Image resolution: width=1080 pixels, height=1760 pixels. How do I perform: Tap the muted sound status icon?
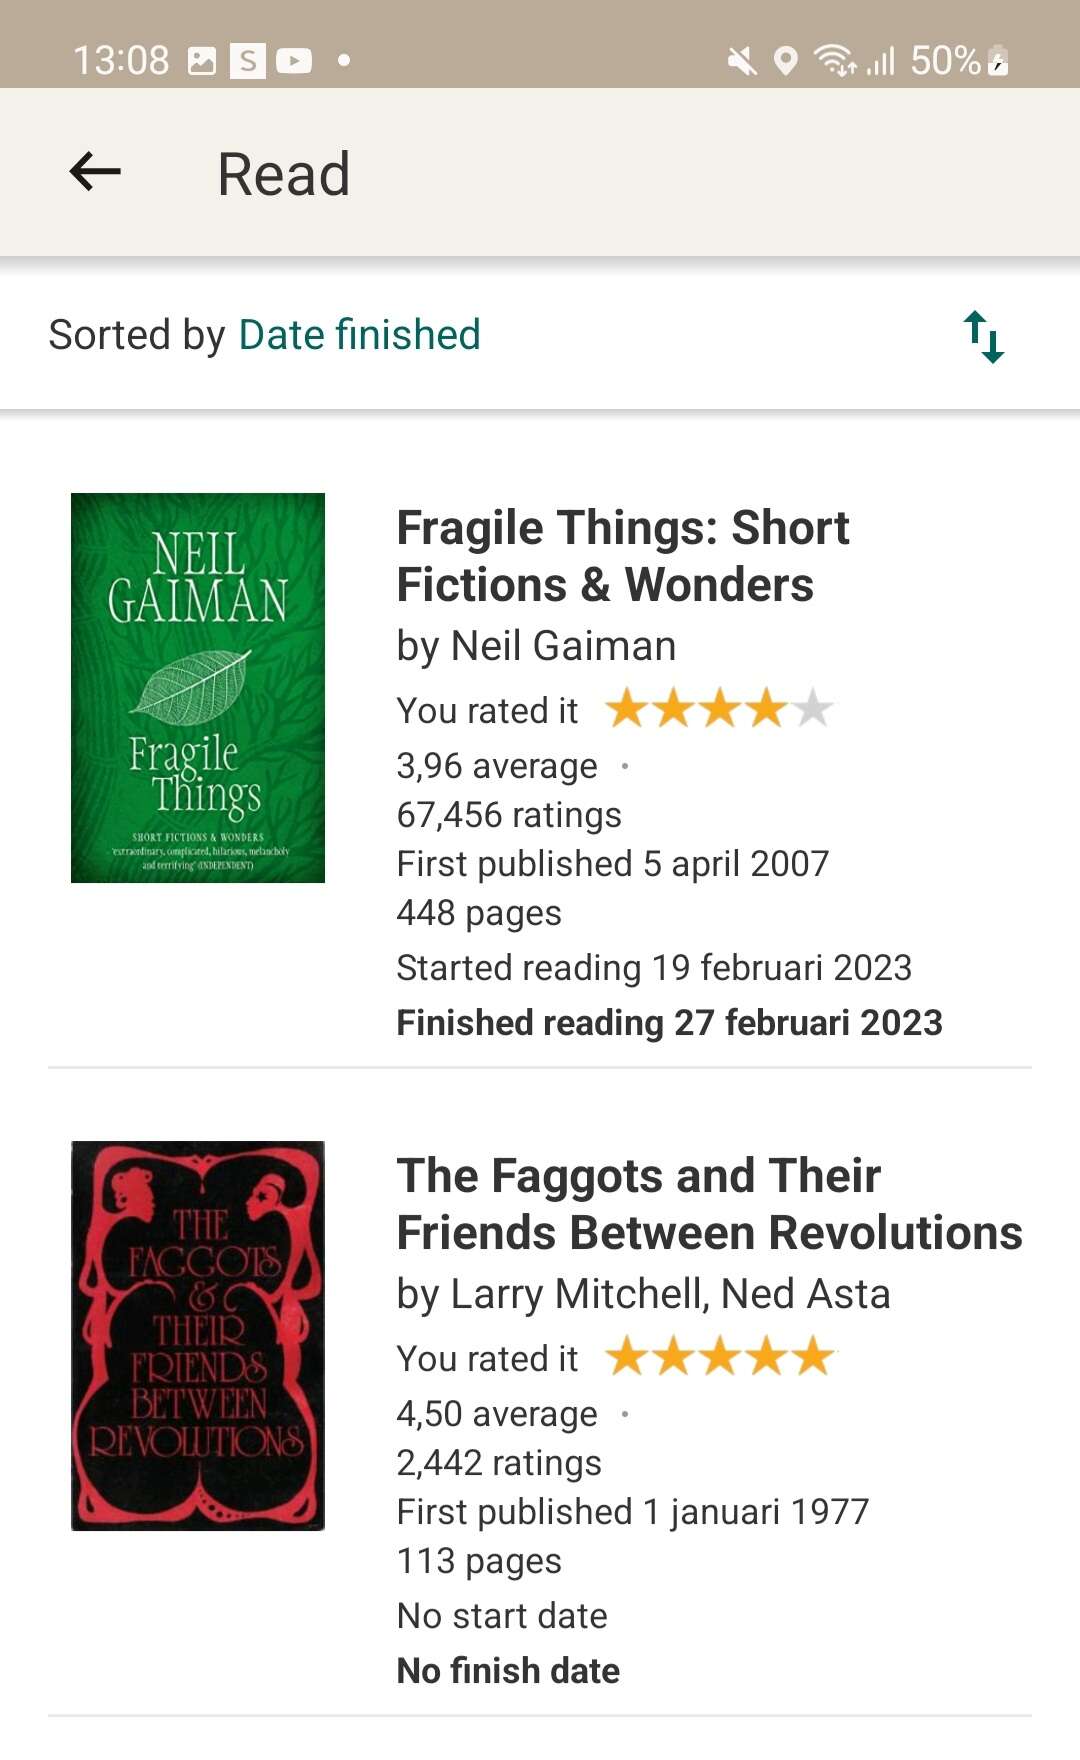pos(741,61)
